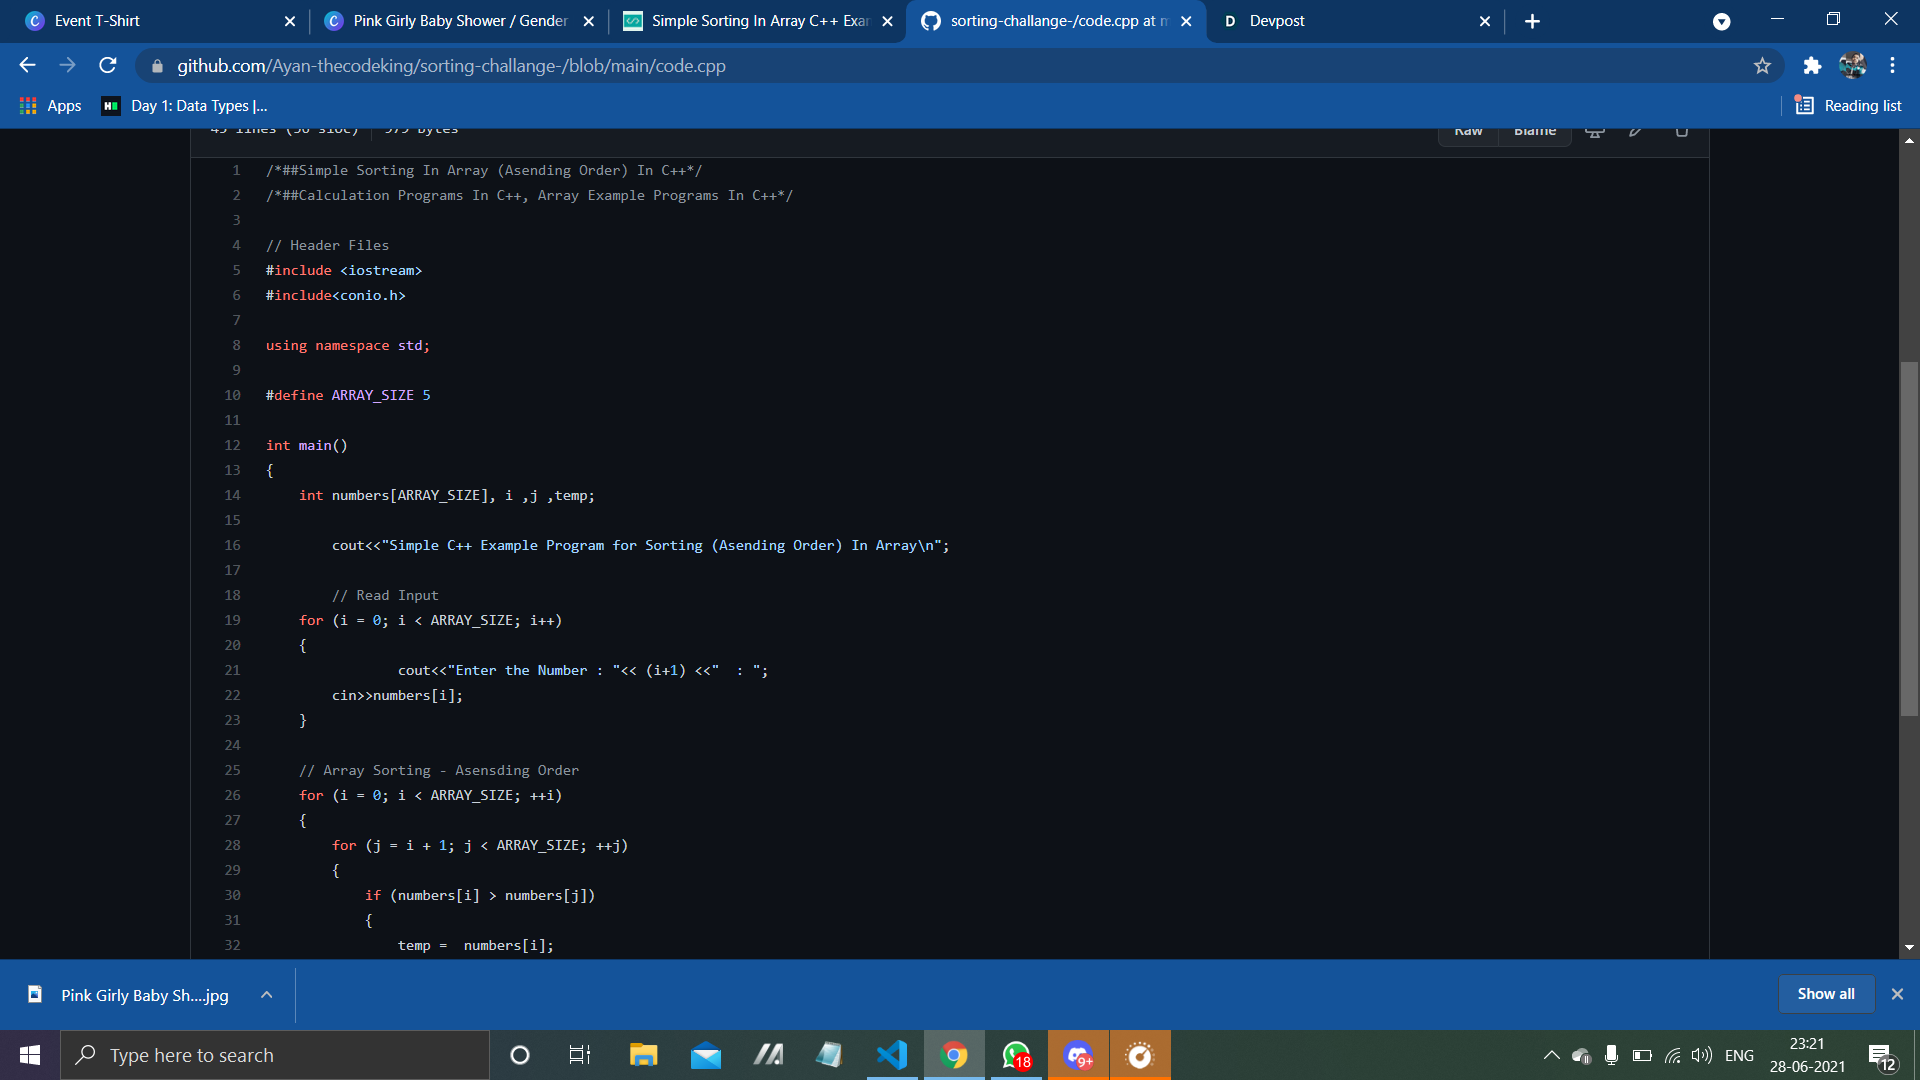Image resolution: width=1920 pixels, height=1080 pixels.
Task: Open File Explorer from taskbar
Action: pos(643,1055)
